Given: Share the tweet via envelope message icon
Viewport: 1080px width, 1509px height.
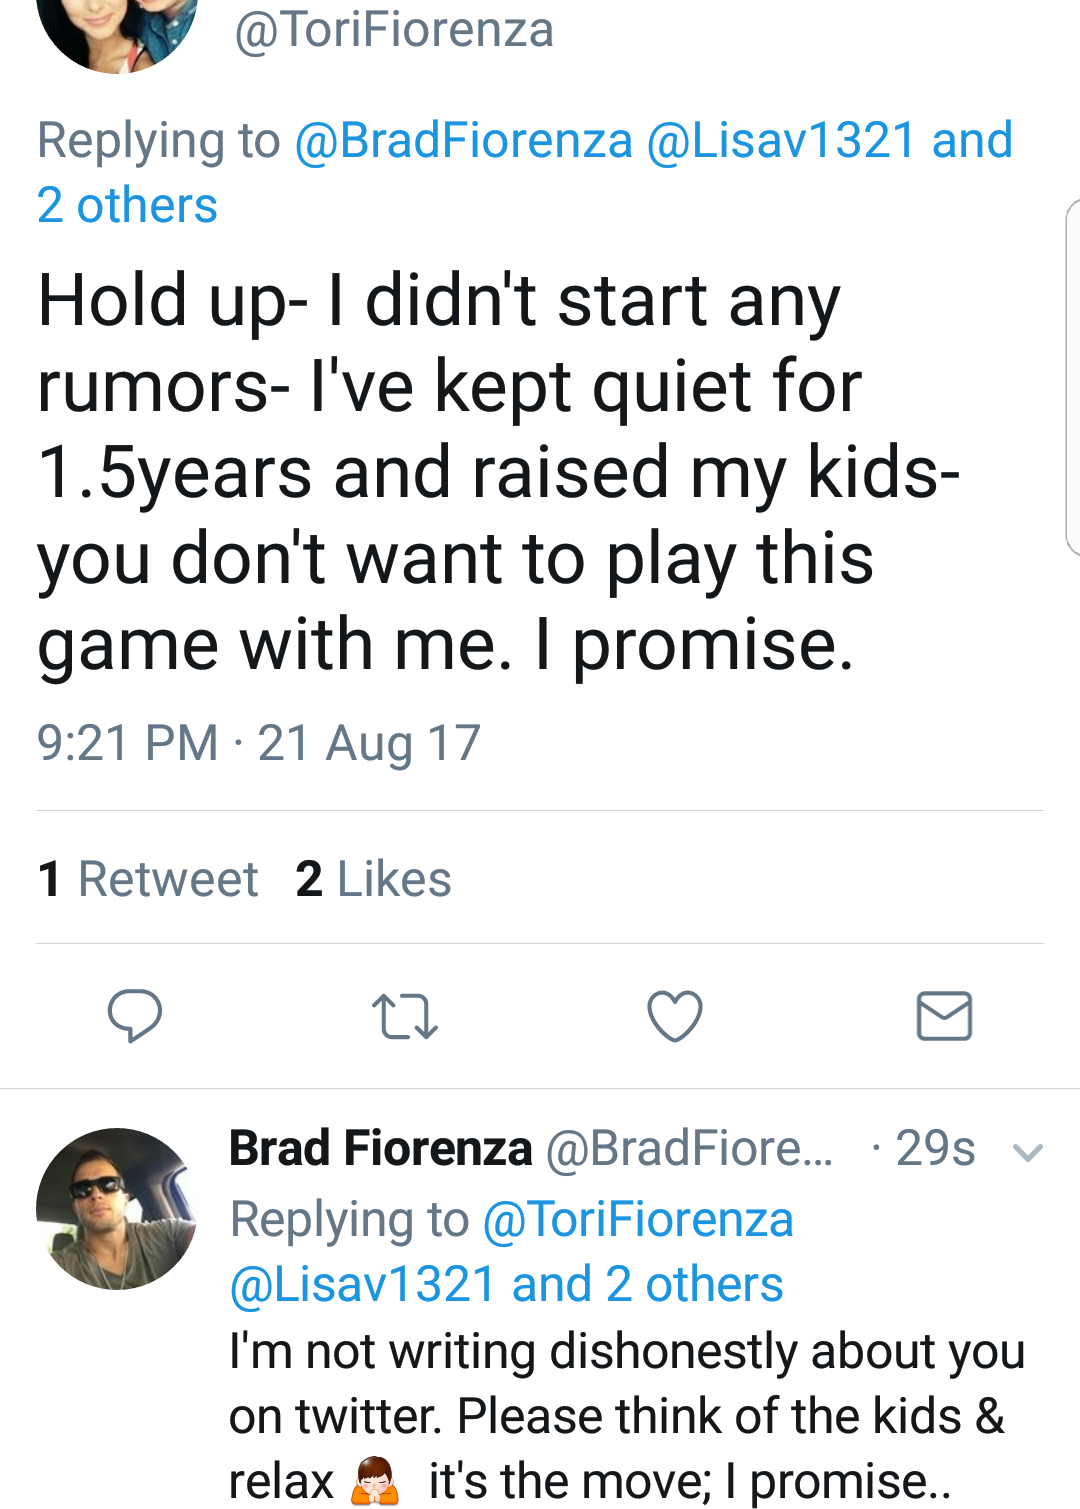Looking at the screenshot, I should [x=944, y=1016].
